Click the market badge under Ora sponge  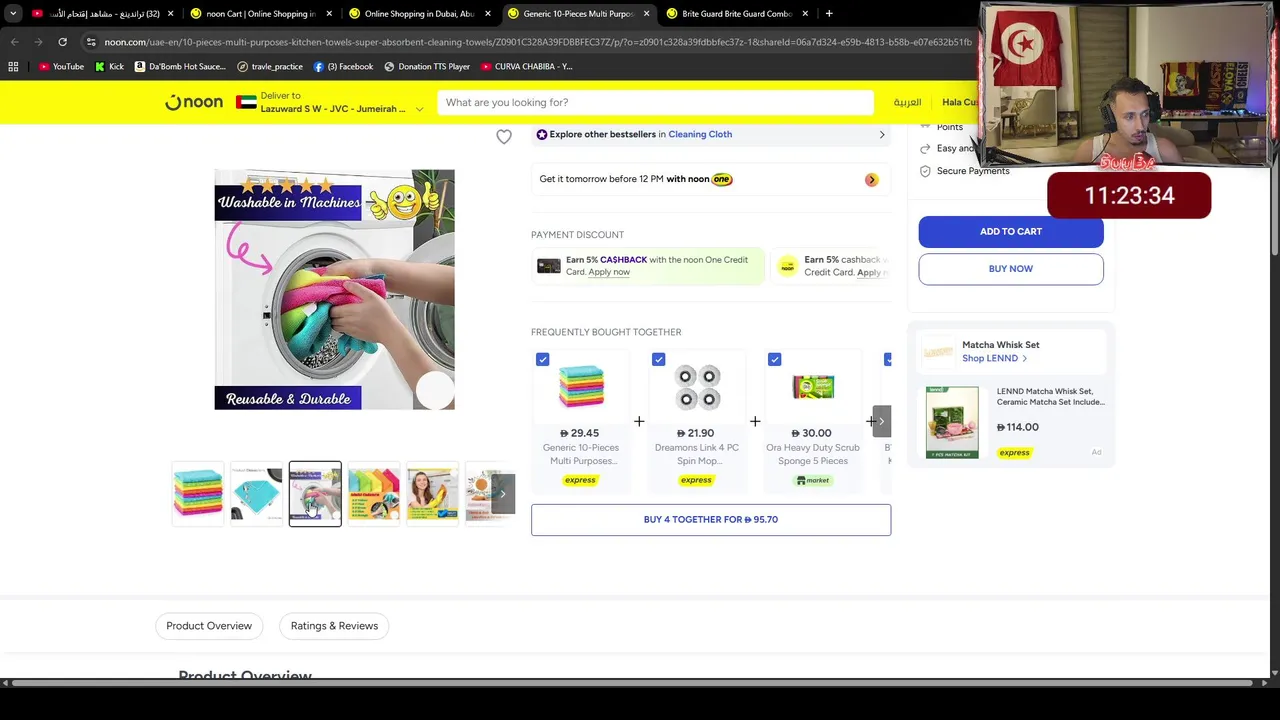pyautogui.click(x=813, y=480)
